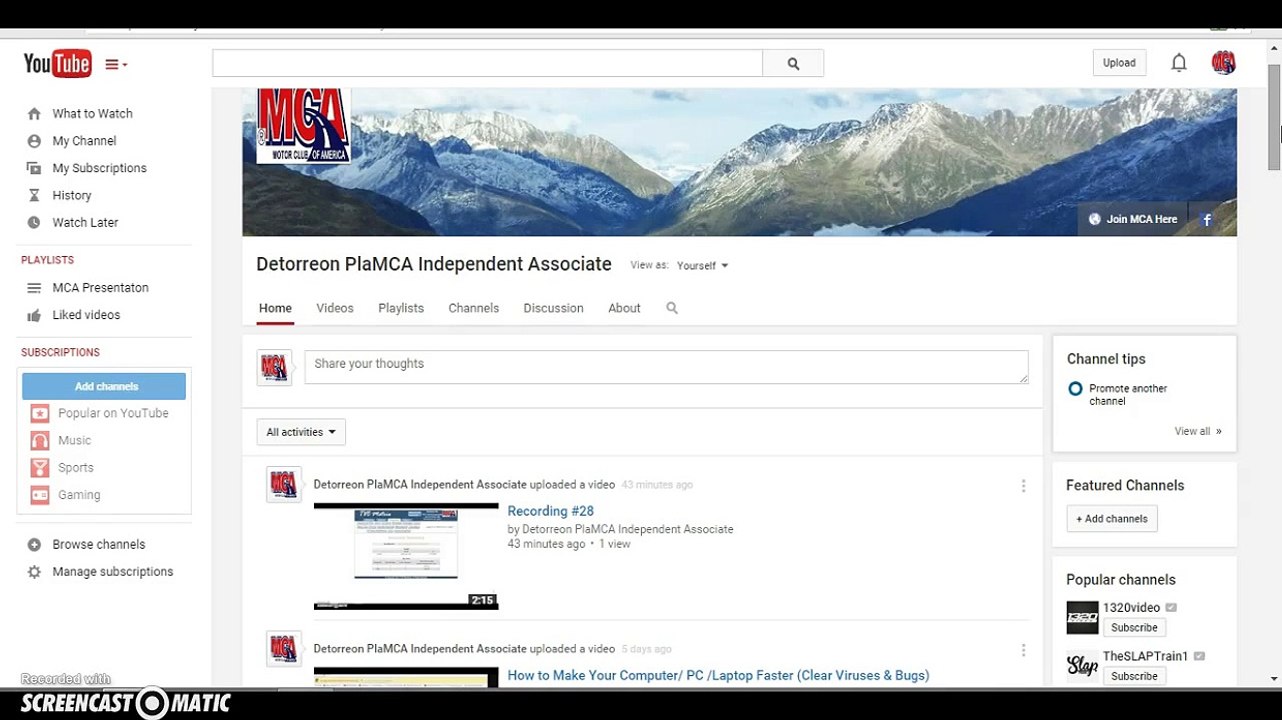Click in the YouTube search field
The image size is (1282, 720).
(x=487, y=63)
